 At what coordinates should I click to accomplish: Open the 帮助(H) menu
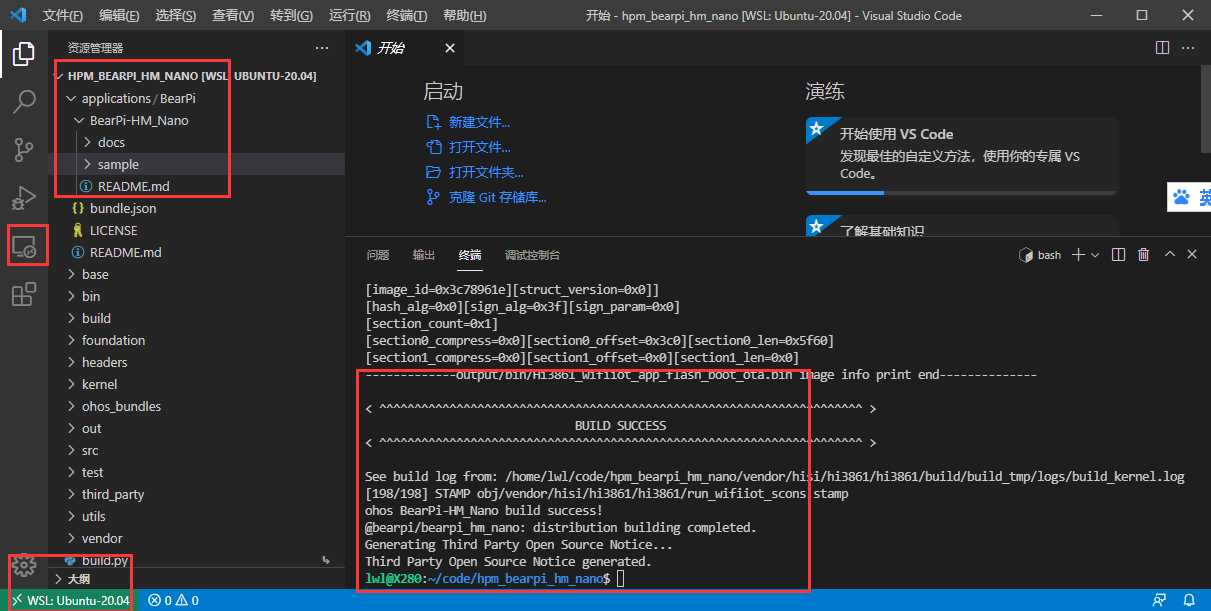[464, 16]
